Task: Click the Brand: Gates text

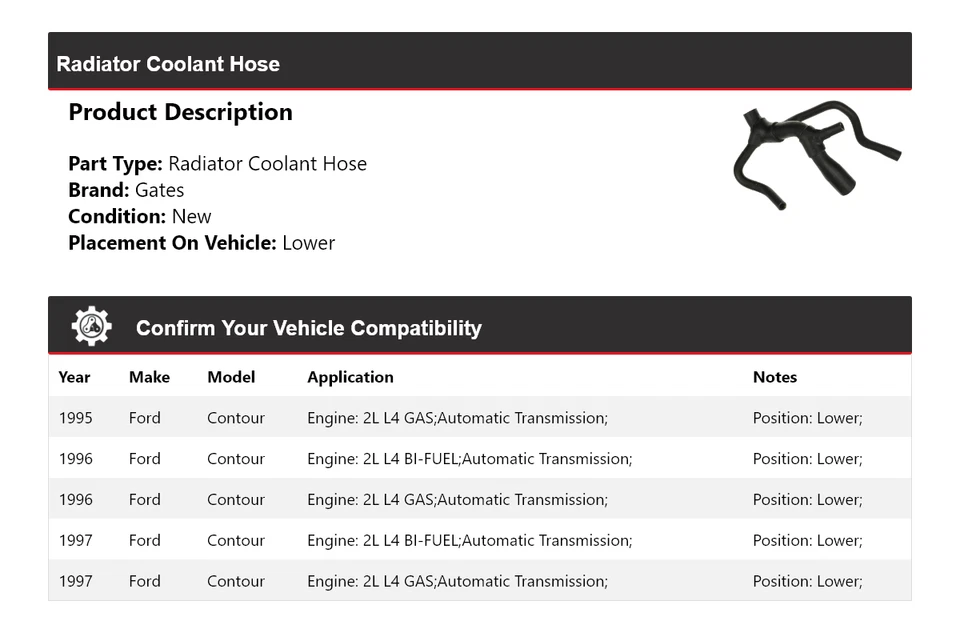Action: click(x=126, y=190)
